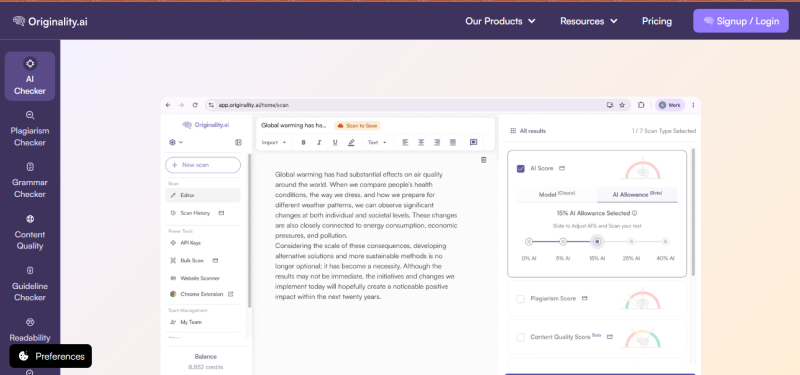Expand the Resources menu

[589, 21]
